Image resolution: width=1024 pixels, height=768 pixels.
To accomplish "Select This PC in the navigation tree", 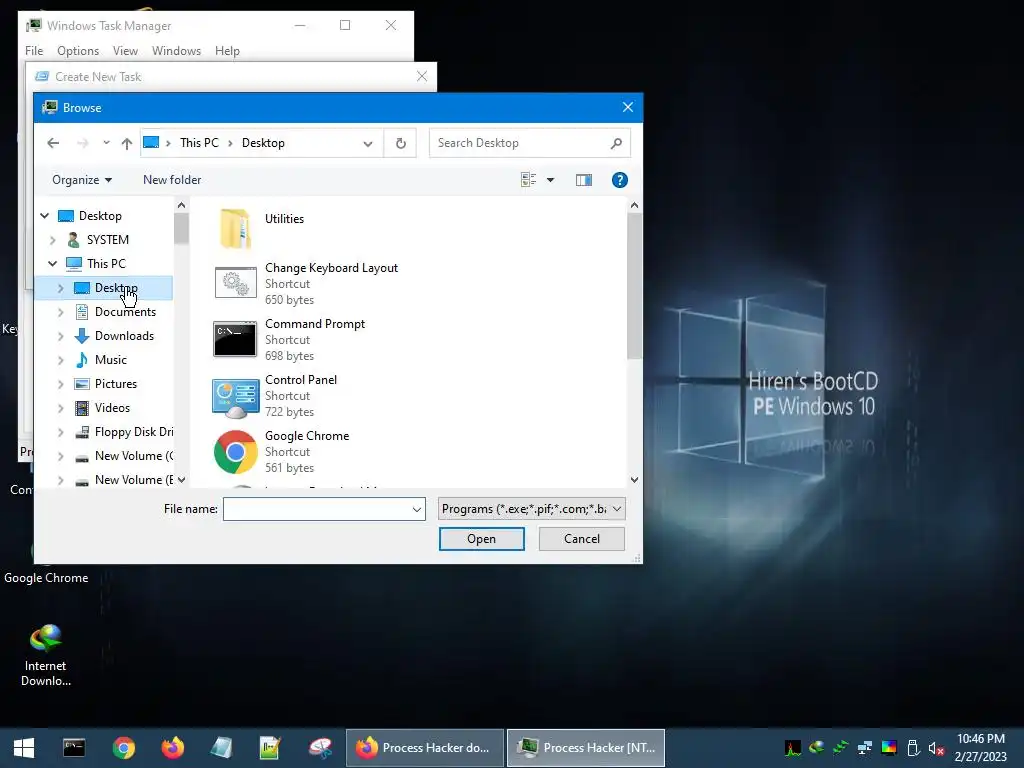I will [x=106, y=264].
